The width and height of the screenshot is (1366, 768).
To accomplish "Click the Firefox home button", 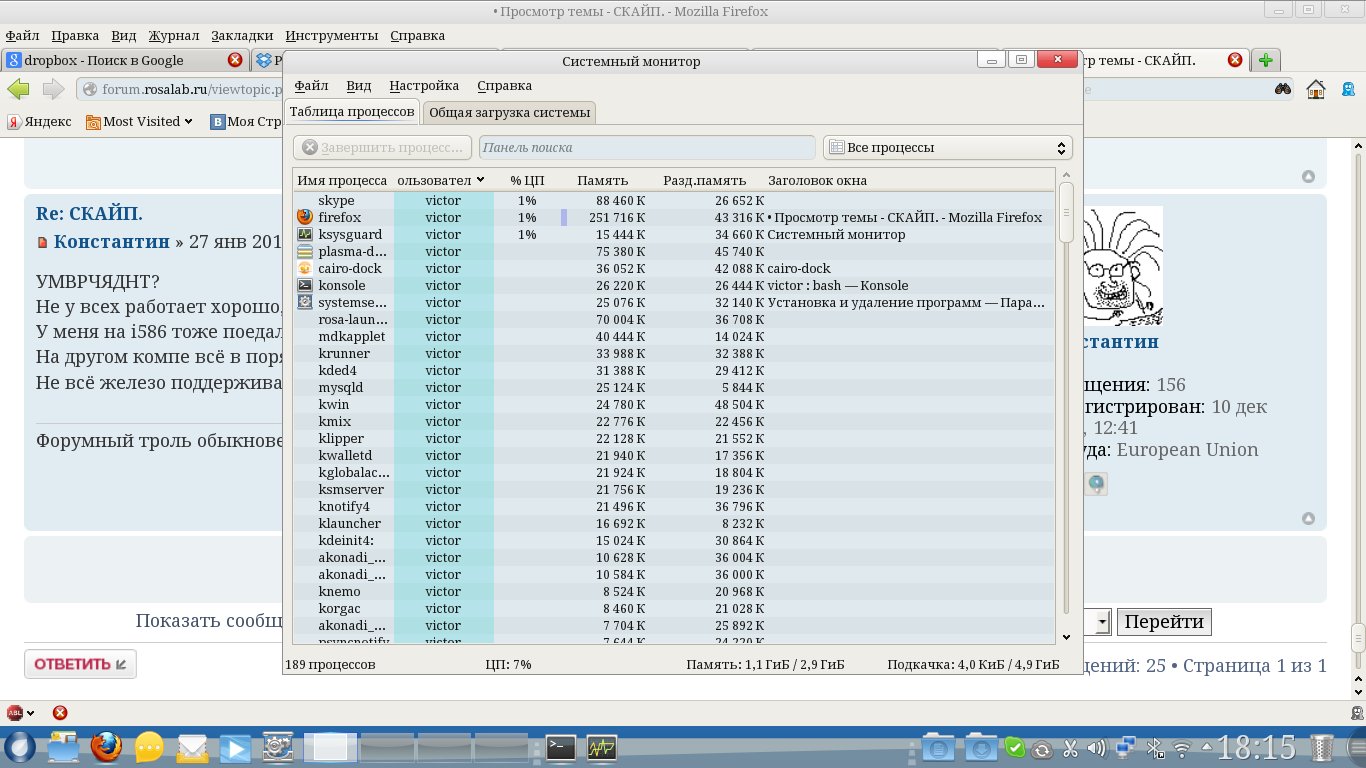I will coord(1316,90).
